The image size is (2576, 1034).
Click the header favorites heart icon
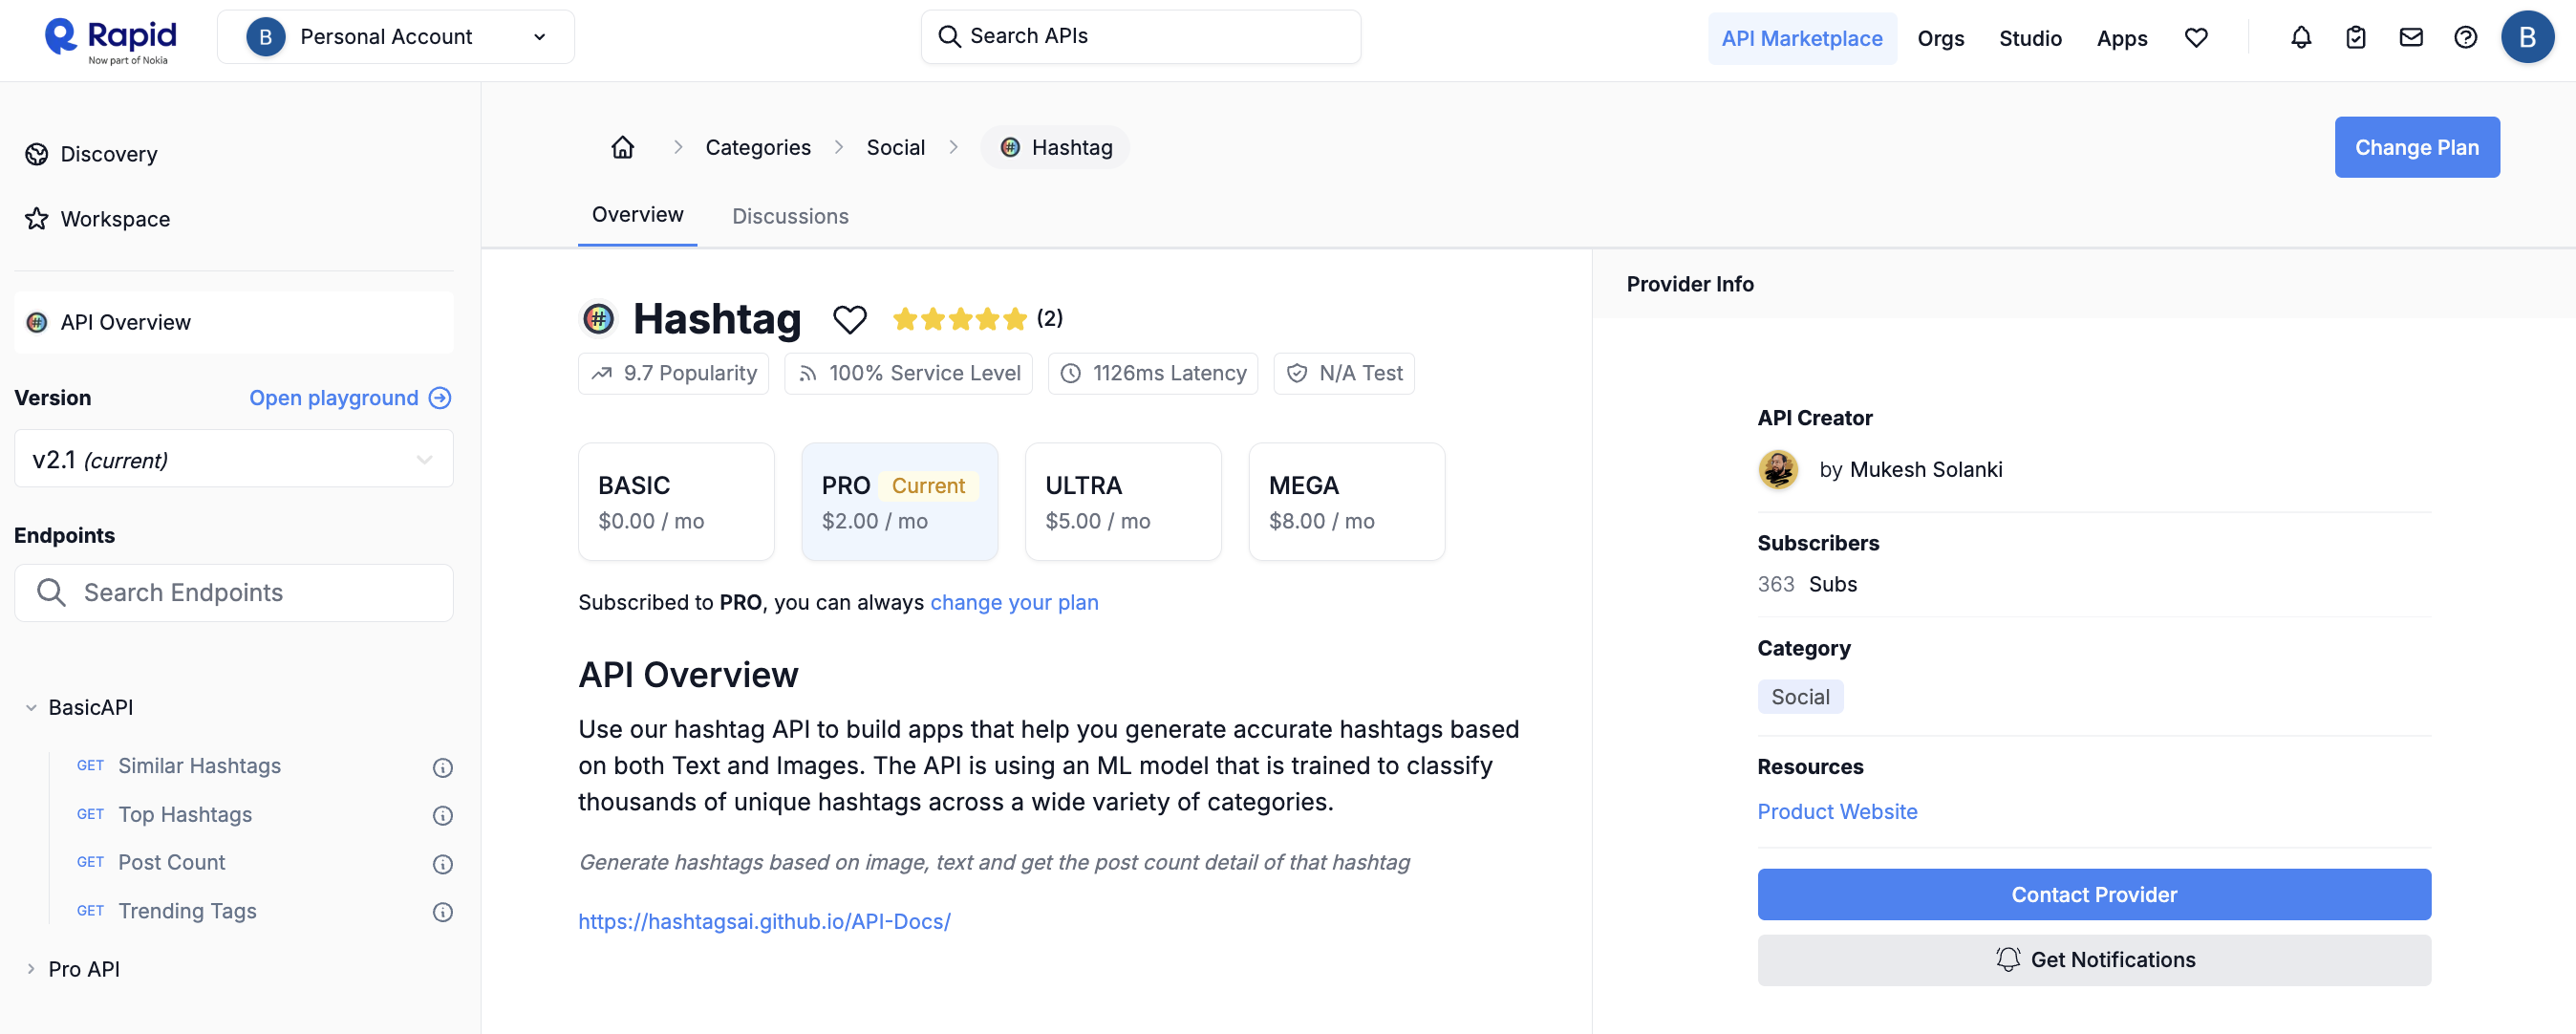pyautogui.click(x=2196, y=38)
